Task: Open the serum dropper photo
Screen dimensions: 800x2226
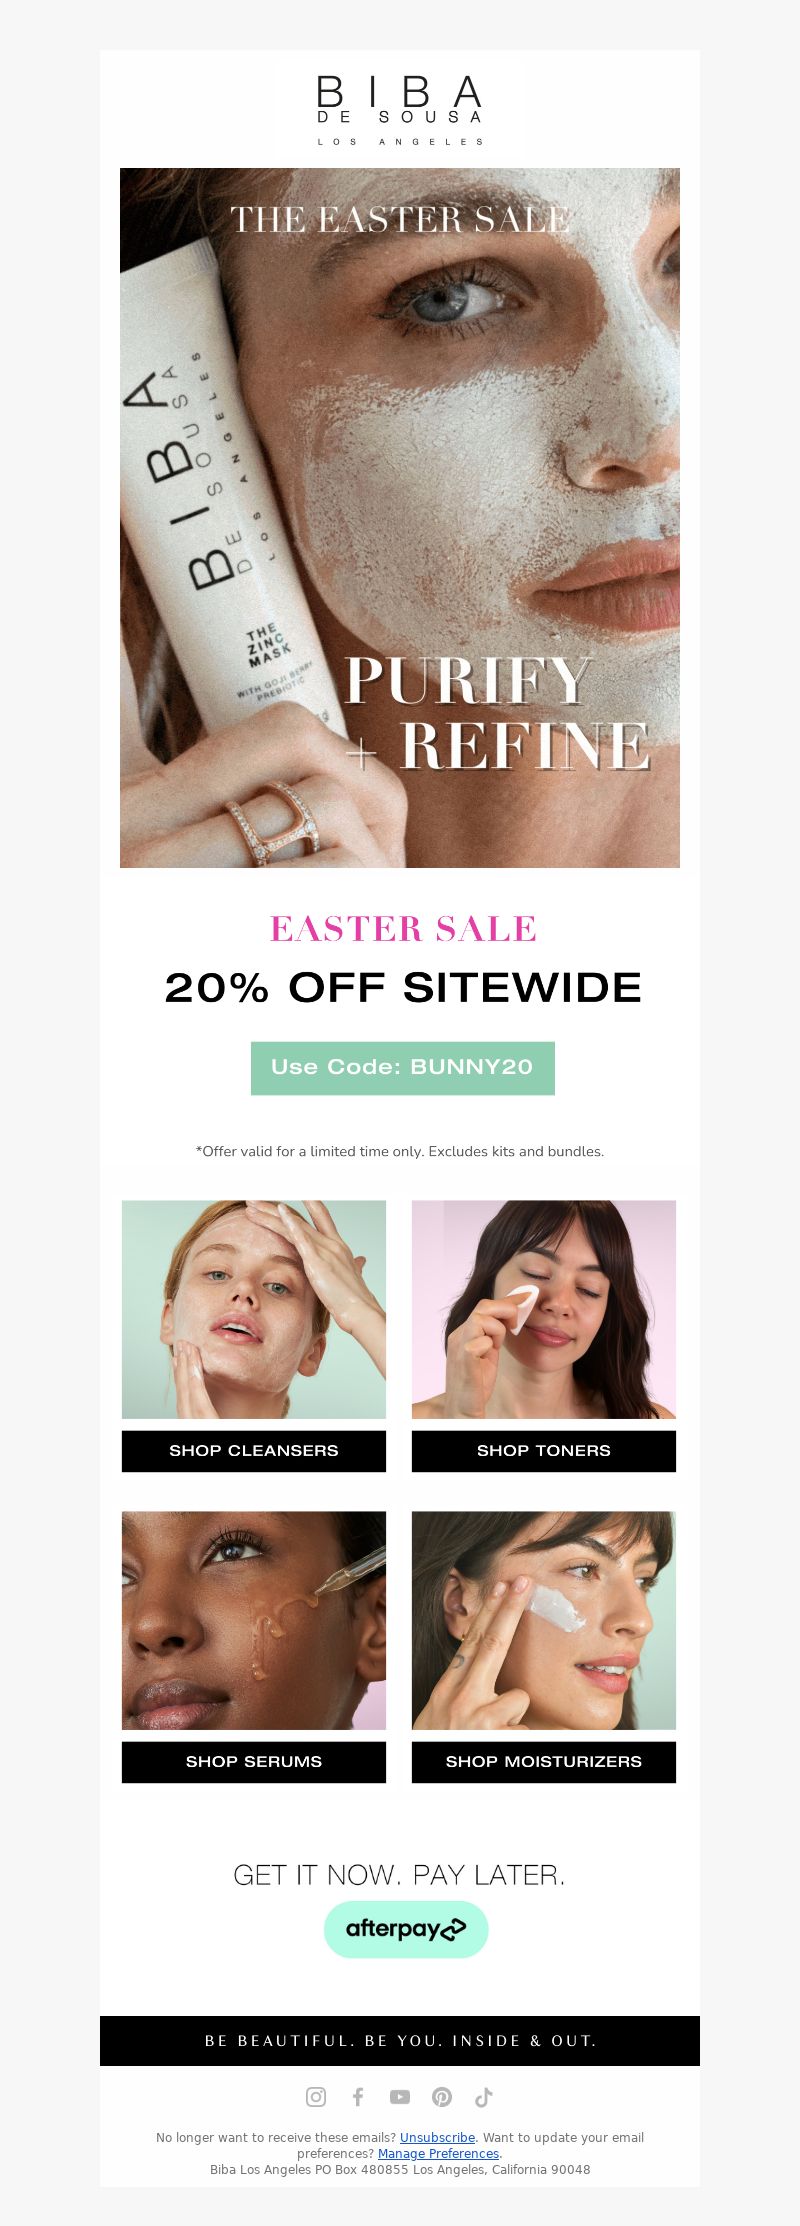Action: point(254,1621)
